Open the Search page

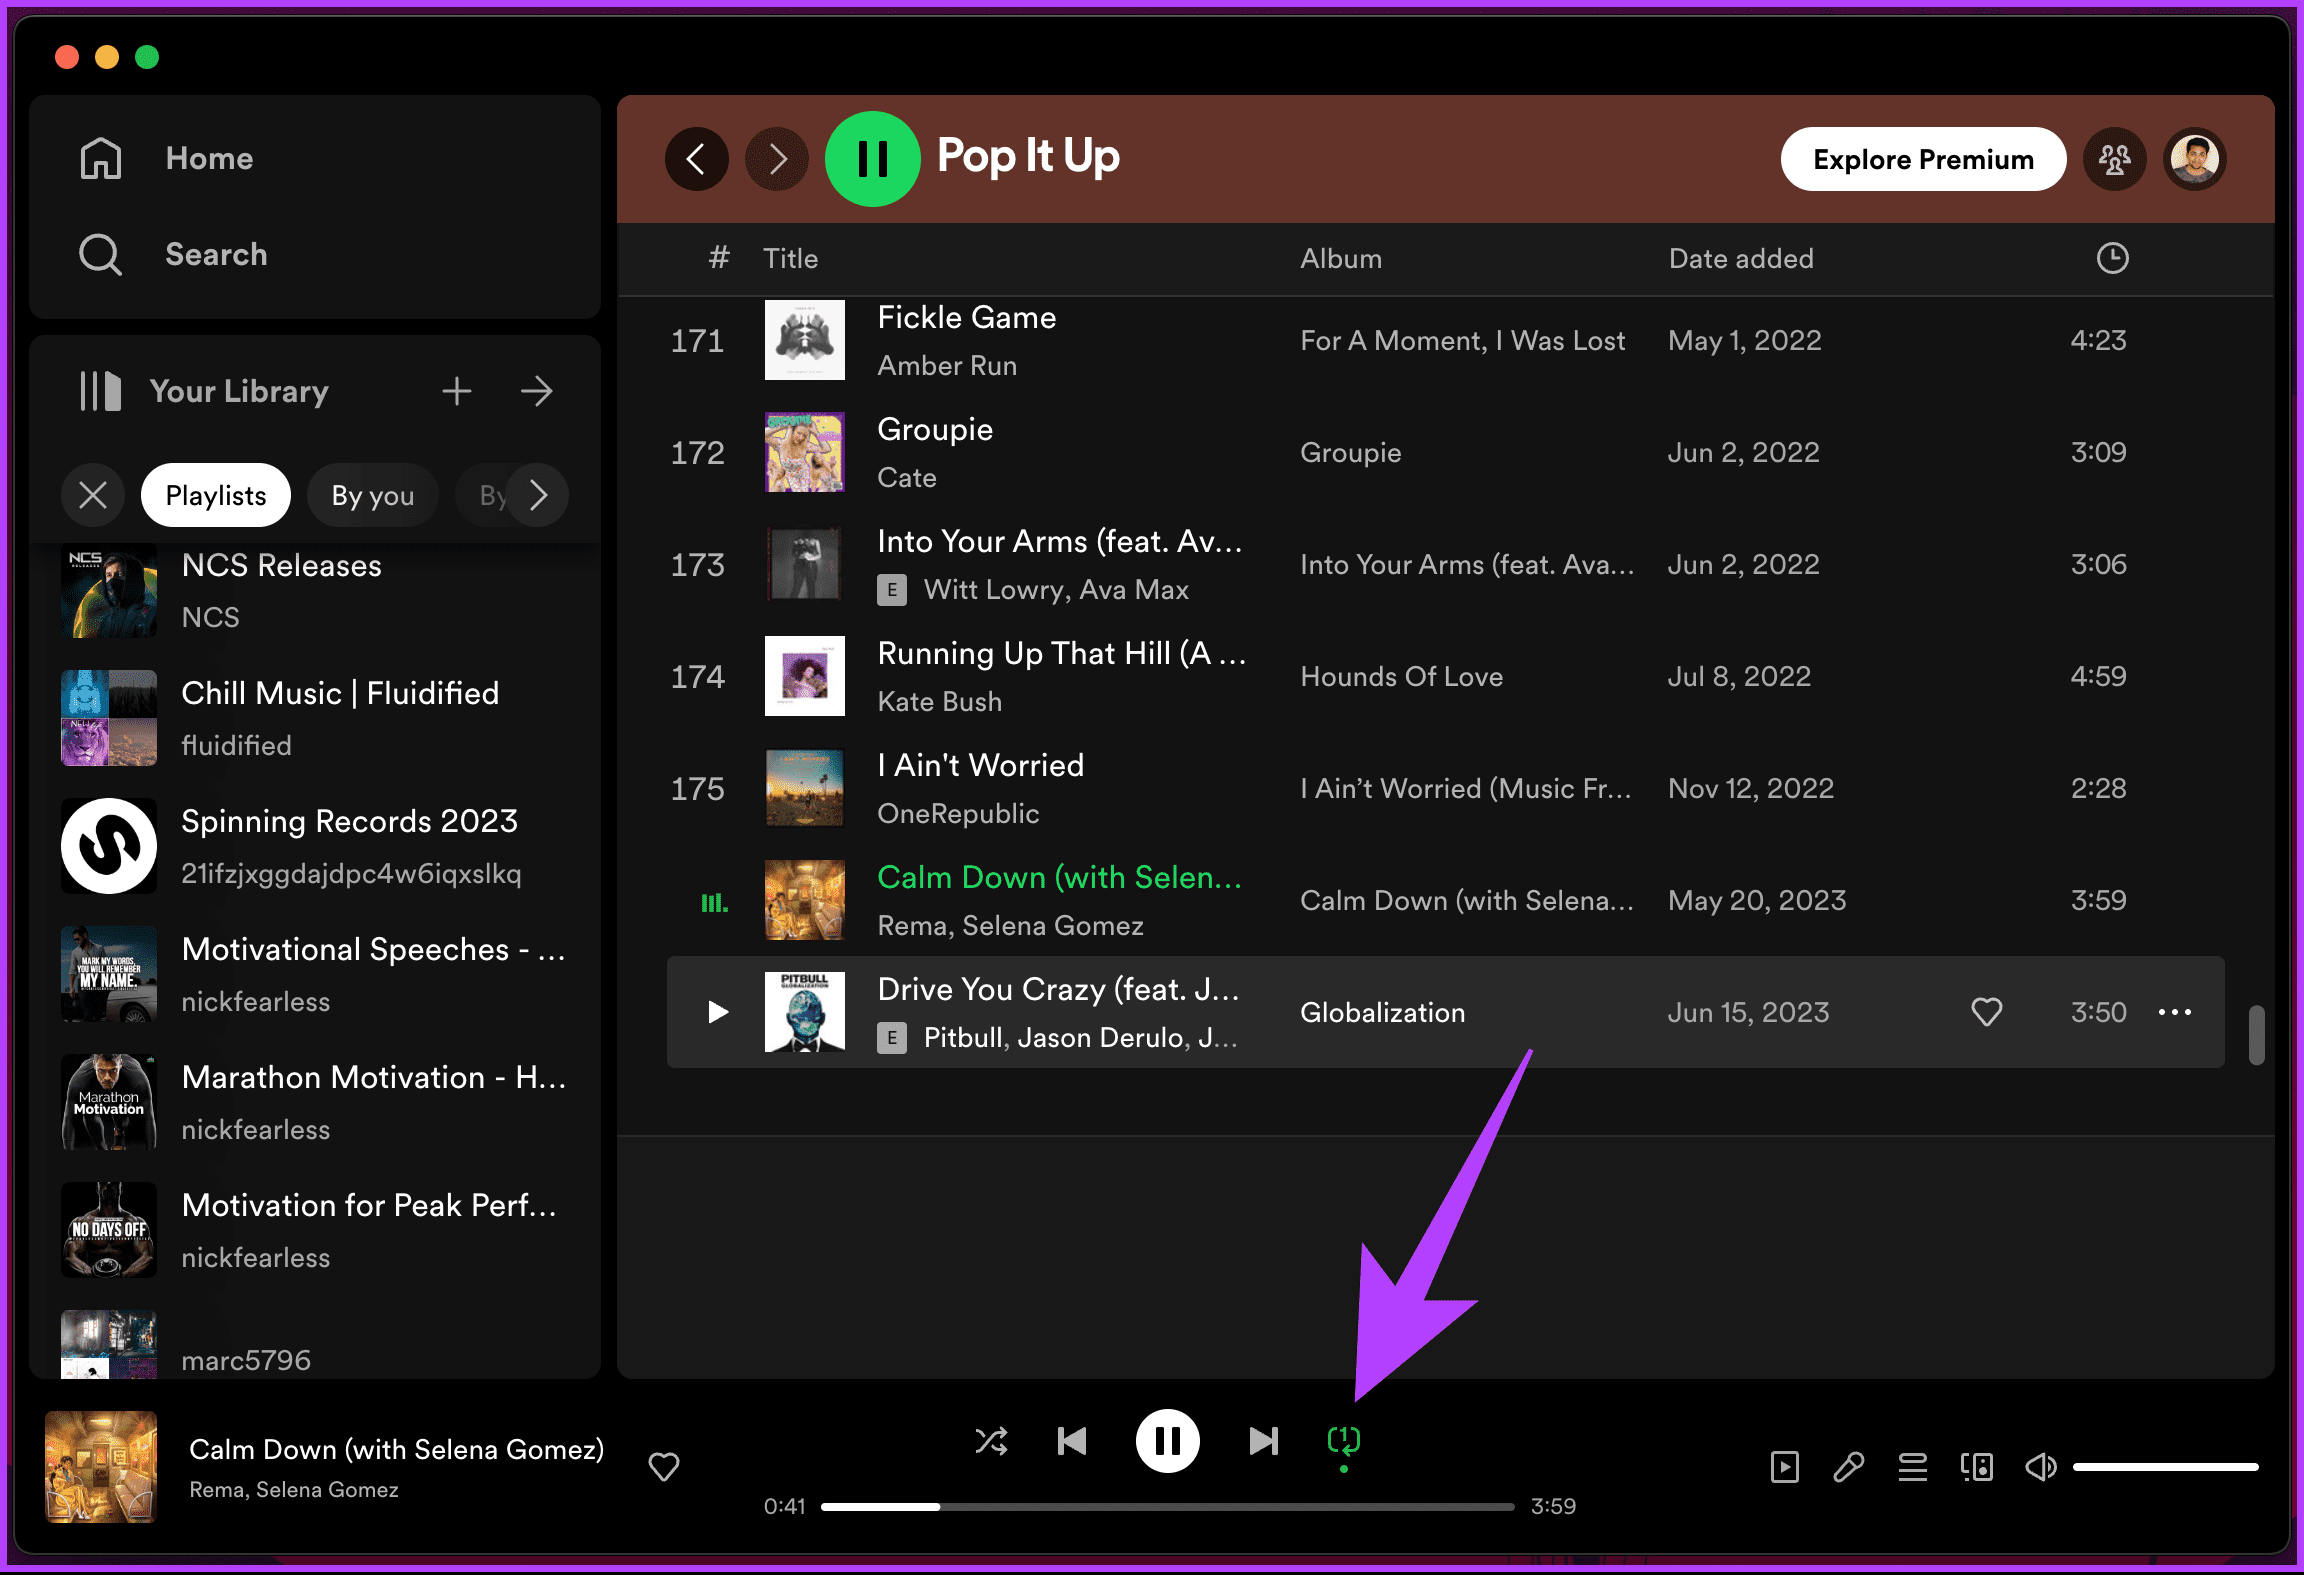coord(215,252)
